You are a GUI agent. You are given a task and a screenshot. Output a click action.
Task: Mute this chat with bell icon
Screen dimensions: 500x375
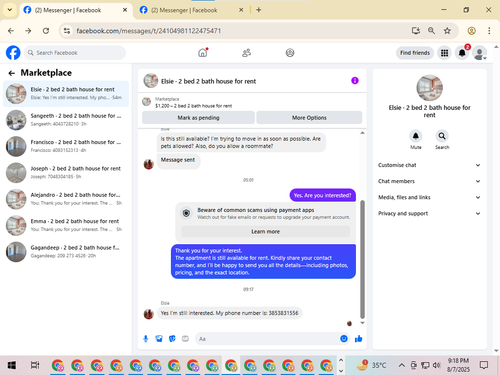(416, 136)
